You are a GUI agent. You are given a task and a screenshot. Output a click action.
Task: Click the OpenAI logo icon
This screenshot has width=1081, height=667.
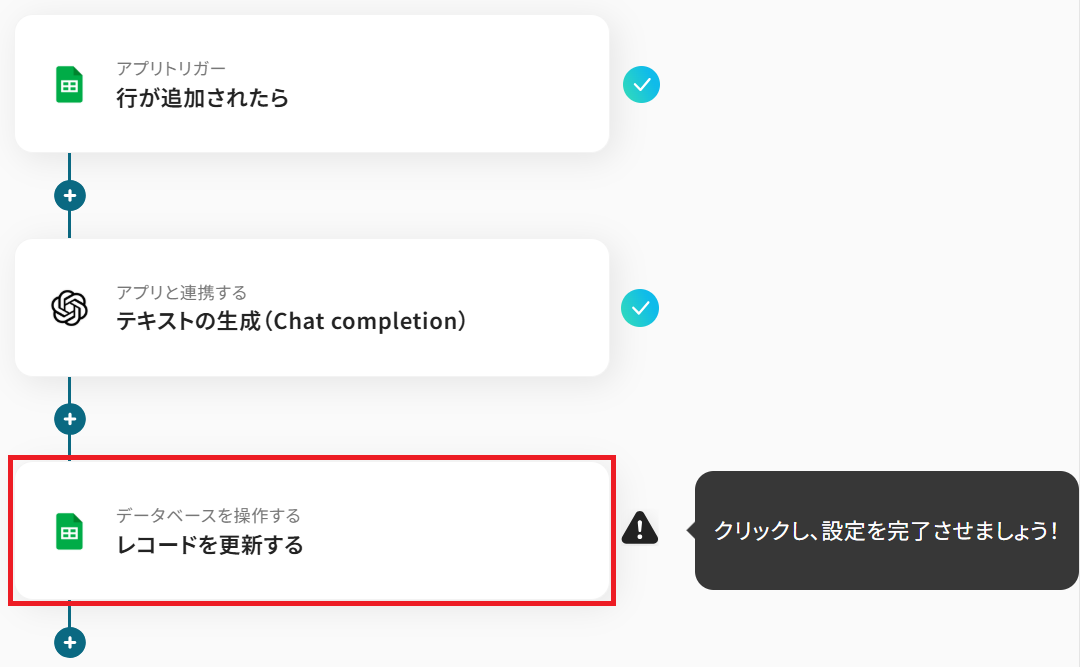click(69, 308)
